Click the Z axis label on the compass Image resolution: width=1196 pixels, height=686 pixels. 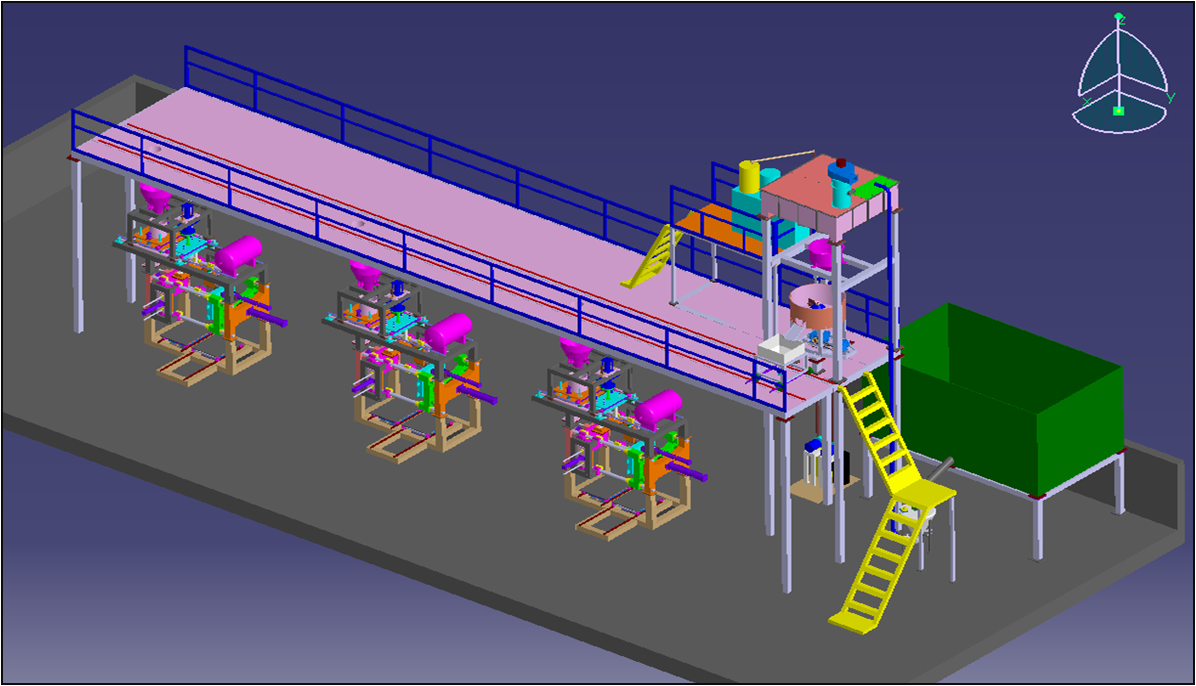coord(1121,20)
